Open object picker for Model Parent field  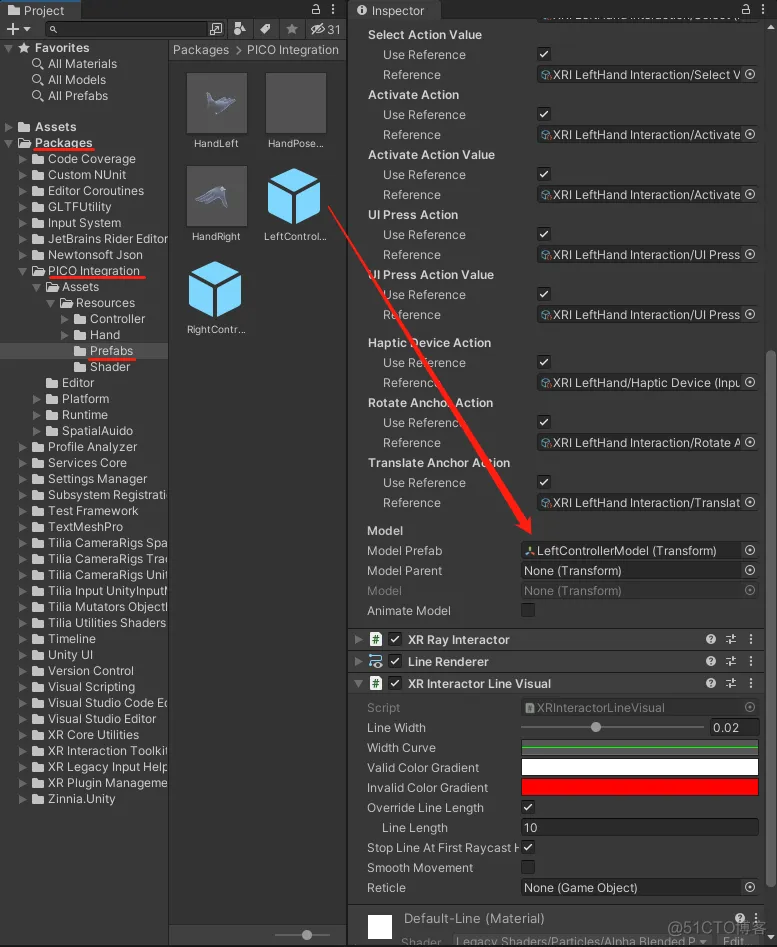pyautogui.click(x=750, y=570)
